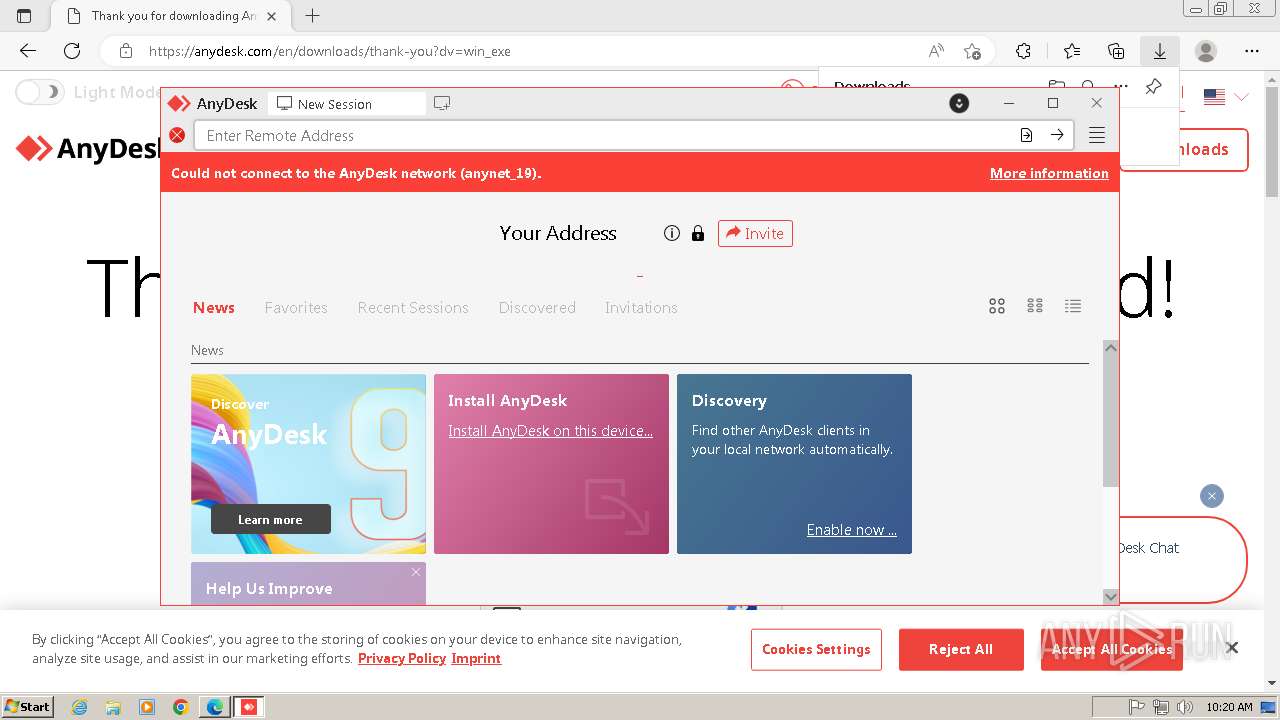
Task: Select the Invitations tab
Action: click(x=641, y=307)
